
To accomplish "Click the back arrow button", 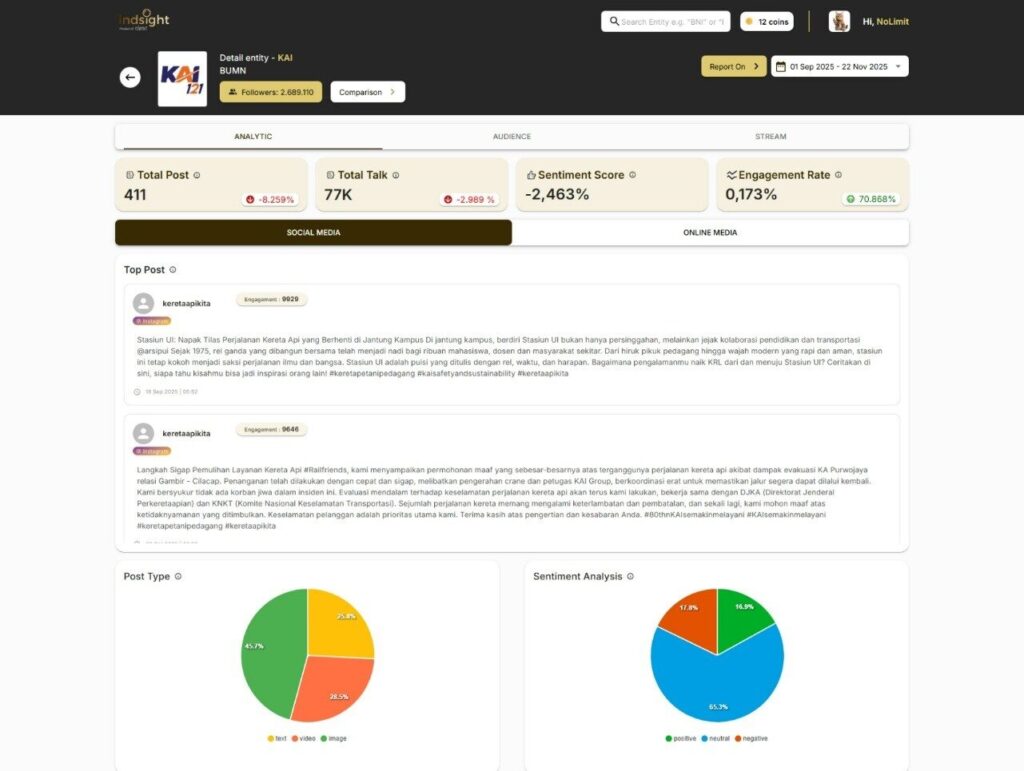I will point(130,77).
